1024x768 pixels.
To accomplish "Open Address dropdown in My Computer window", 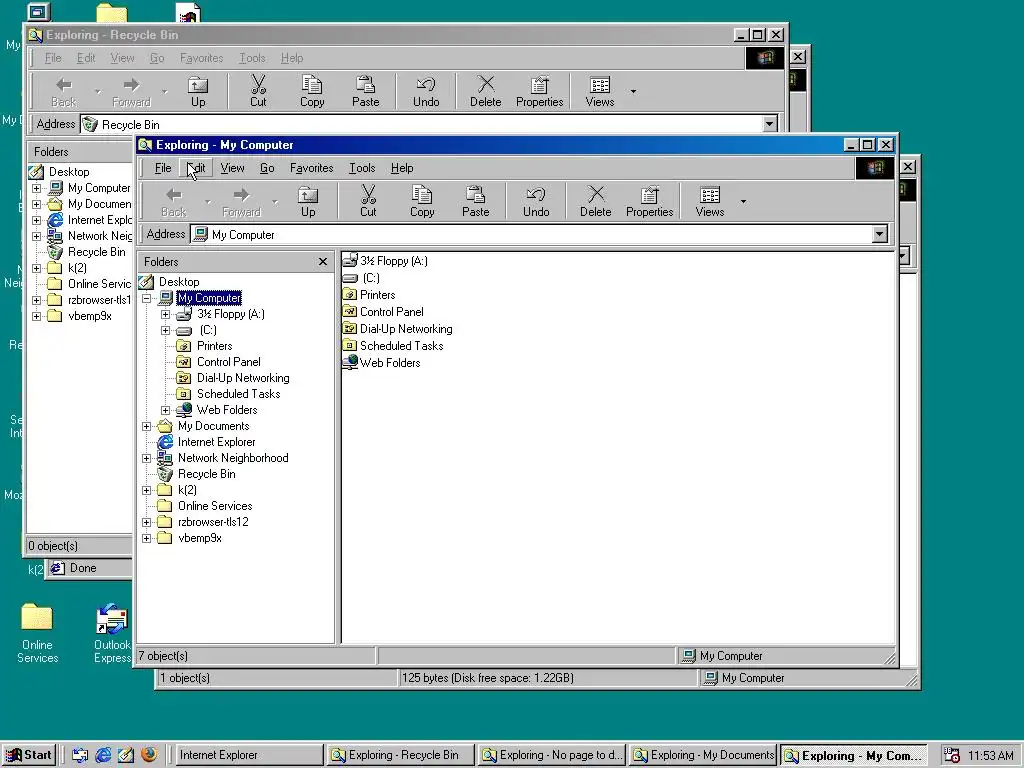I will pos(880,234).
